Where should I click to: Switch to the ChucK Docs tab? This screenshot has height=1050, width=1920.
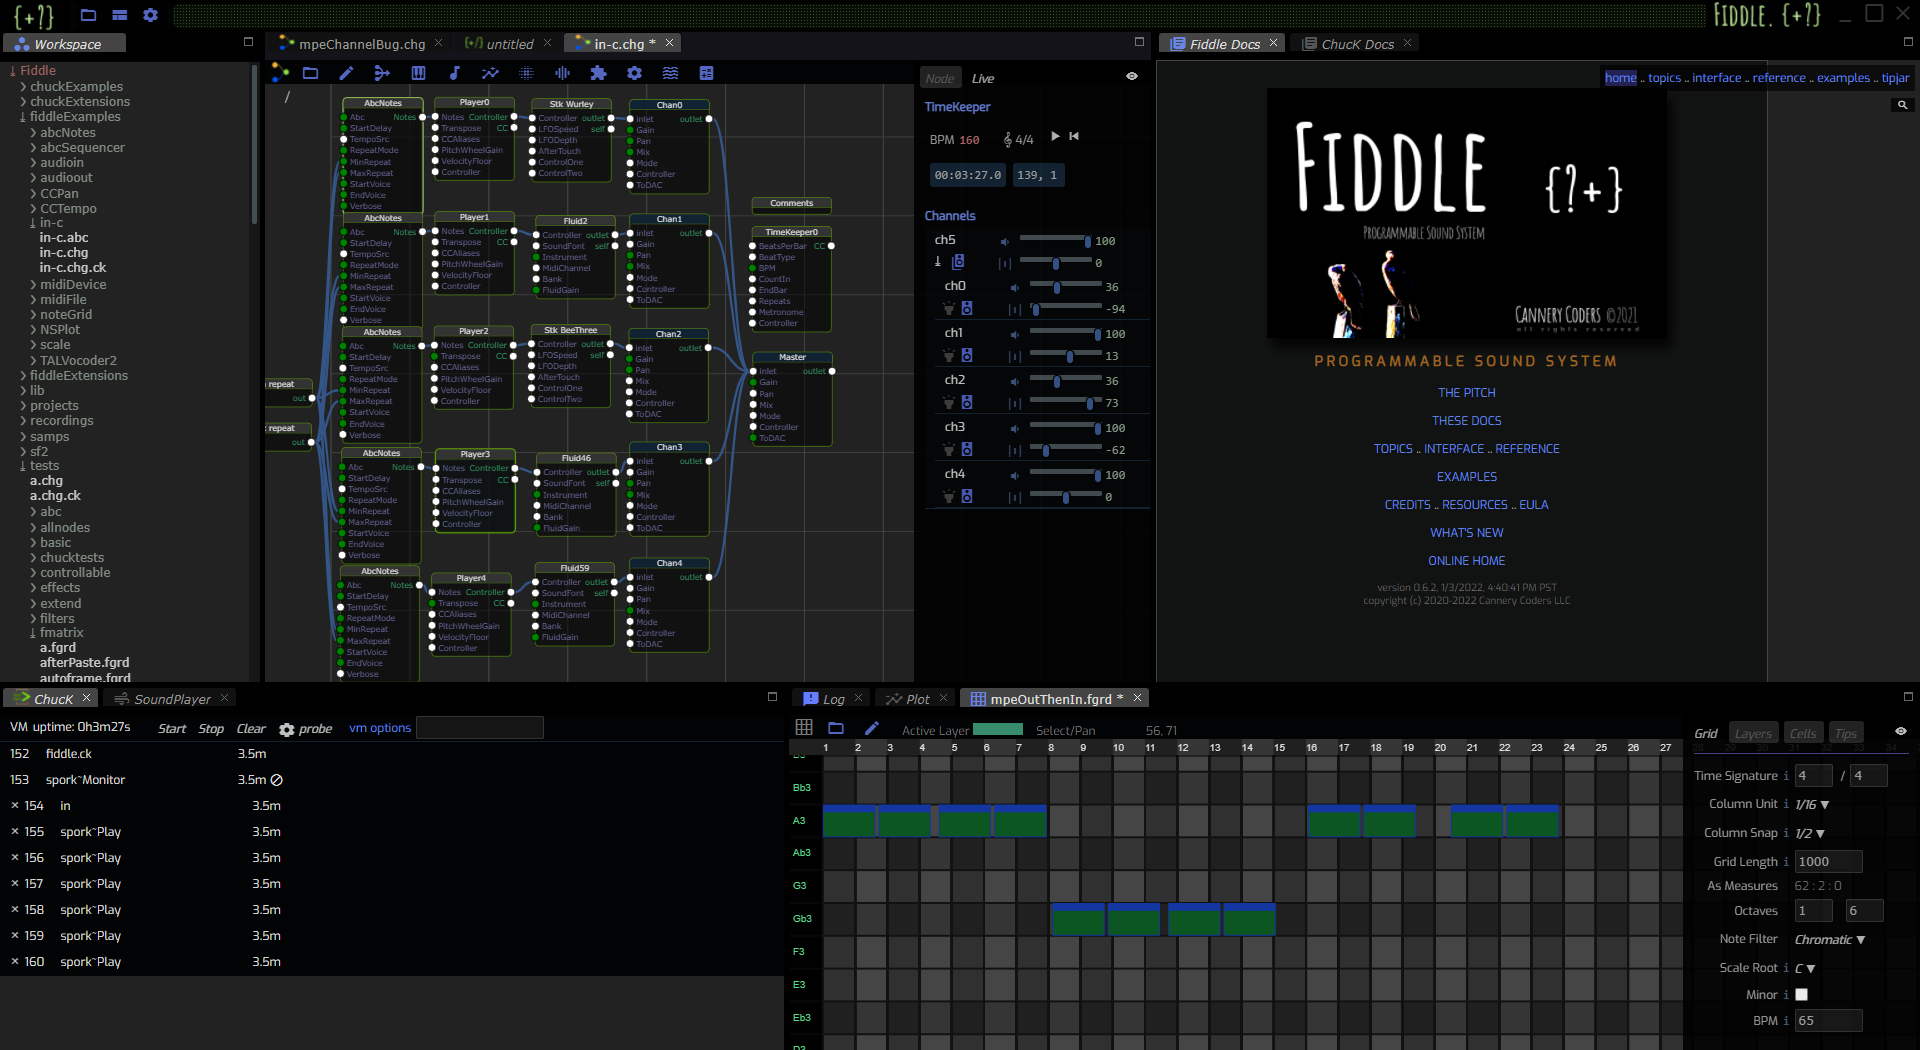tap(1356, 44)
